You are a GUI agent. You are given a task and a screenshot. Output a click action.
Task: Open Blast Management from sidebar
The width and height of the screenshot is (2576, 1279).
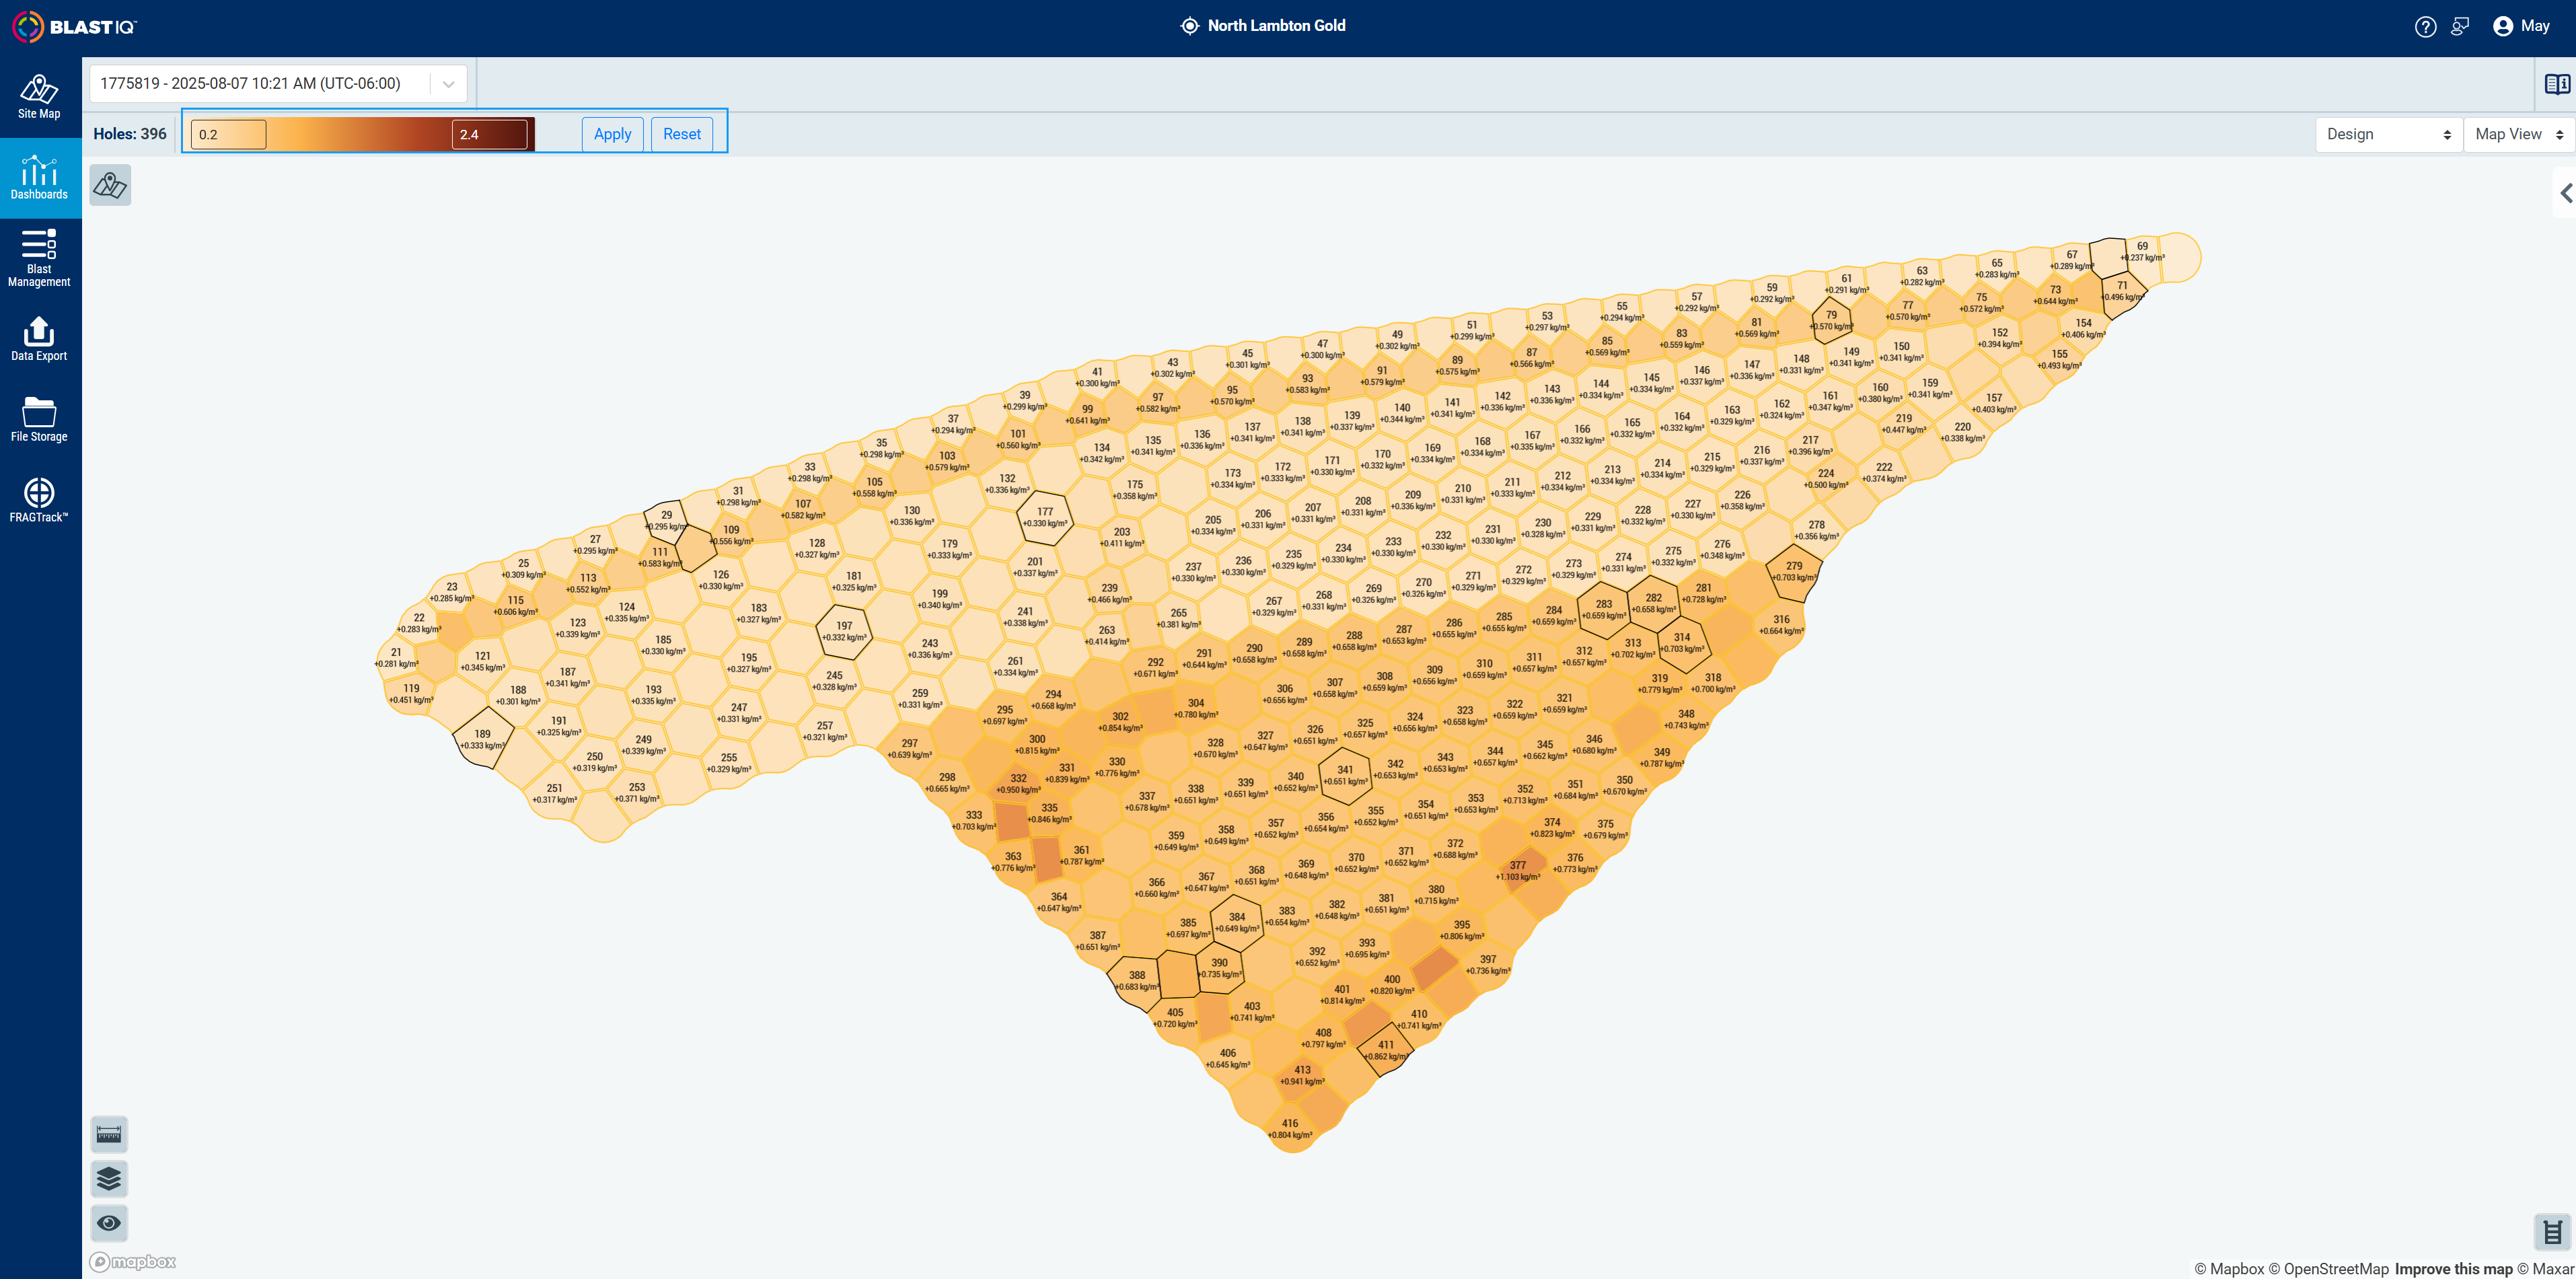pos(39,258)
